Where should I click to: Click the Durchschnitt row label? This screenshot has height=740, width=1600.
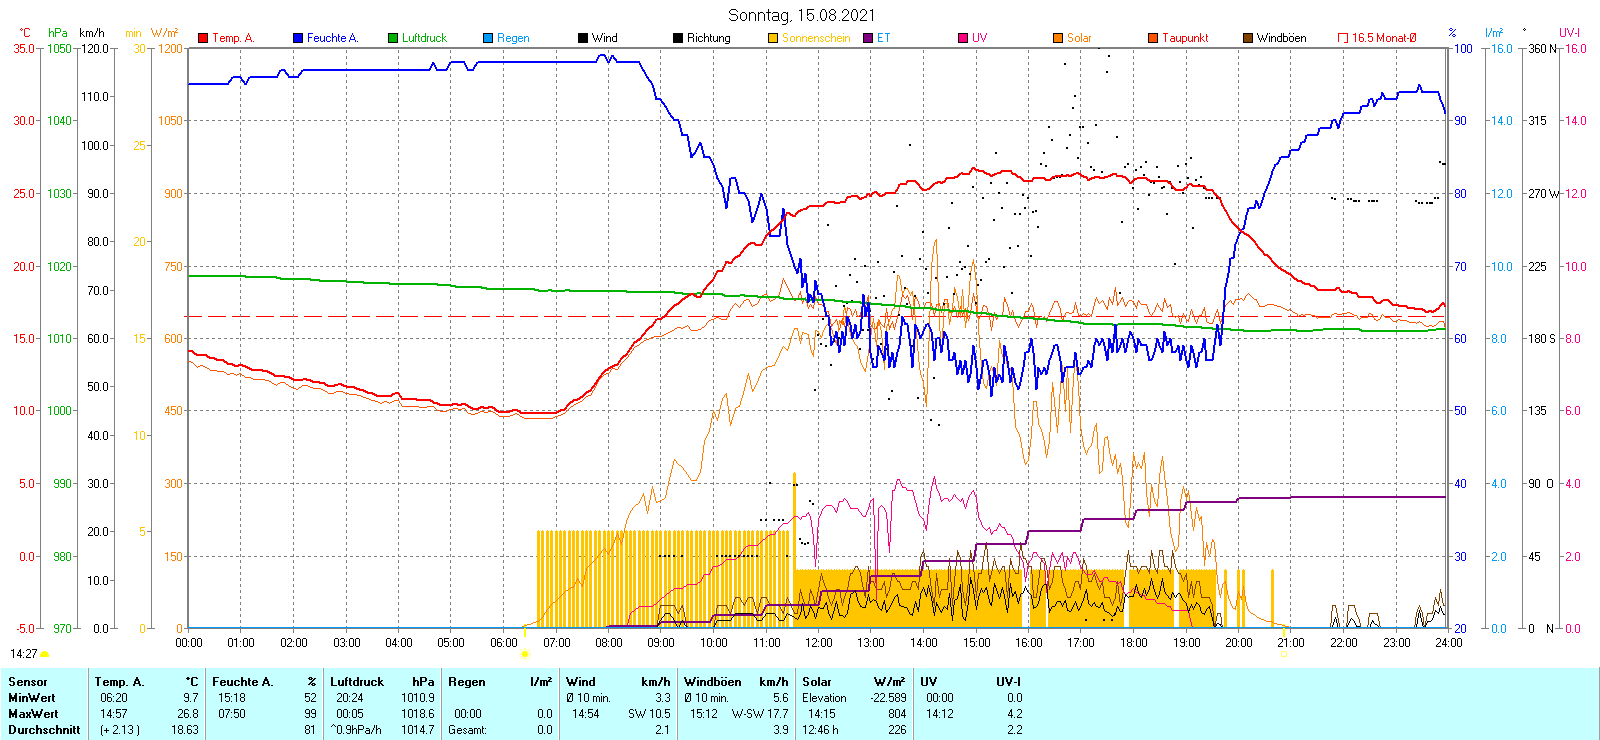[44, 730]
